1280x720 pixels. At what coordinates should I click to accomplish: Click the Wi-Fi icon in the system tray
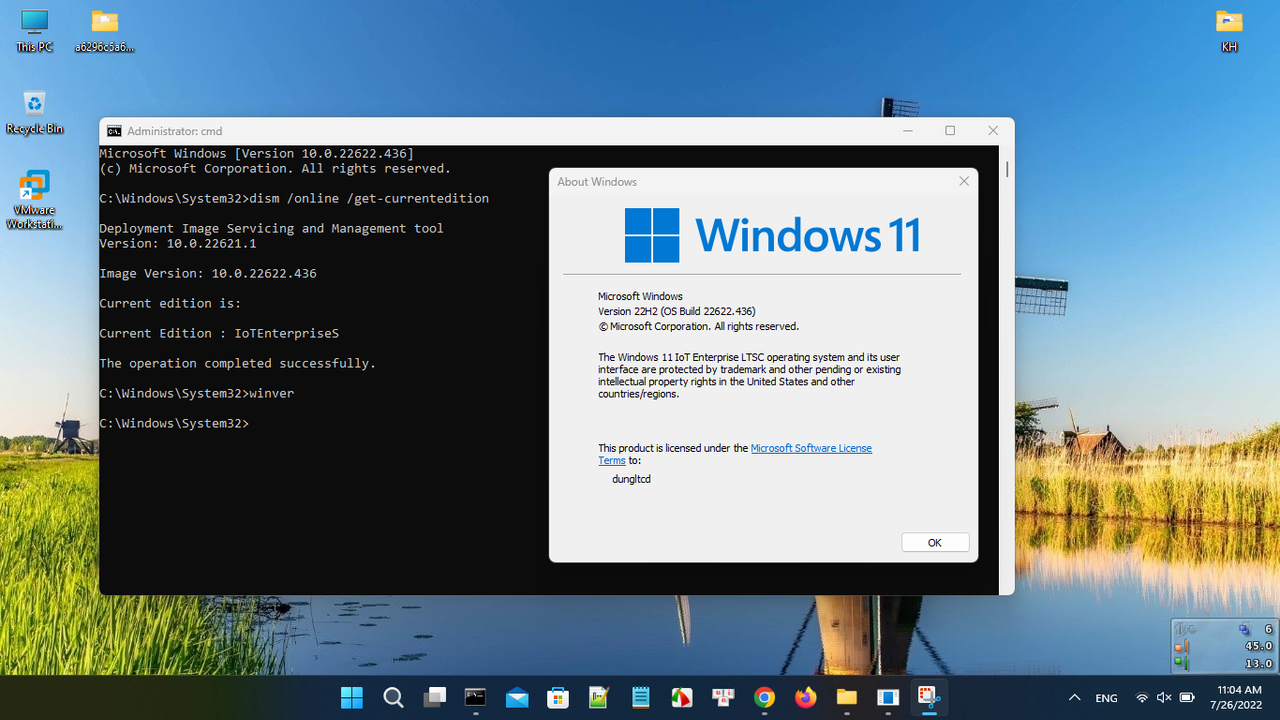coord(1141,697)
